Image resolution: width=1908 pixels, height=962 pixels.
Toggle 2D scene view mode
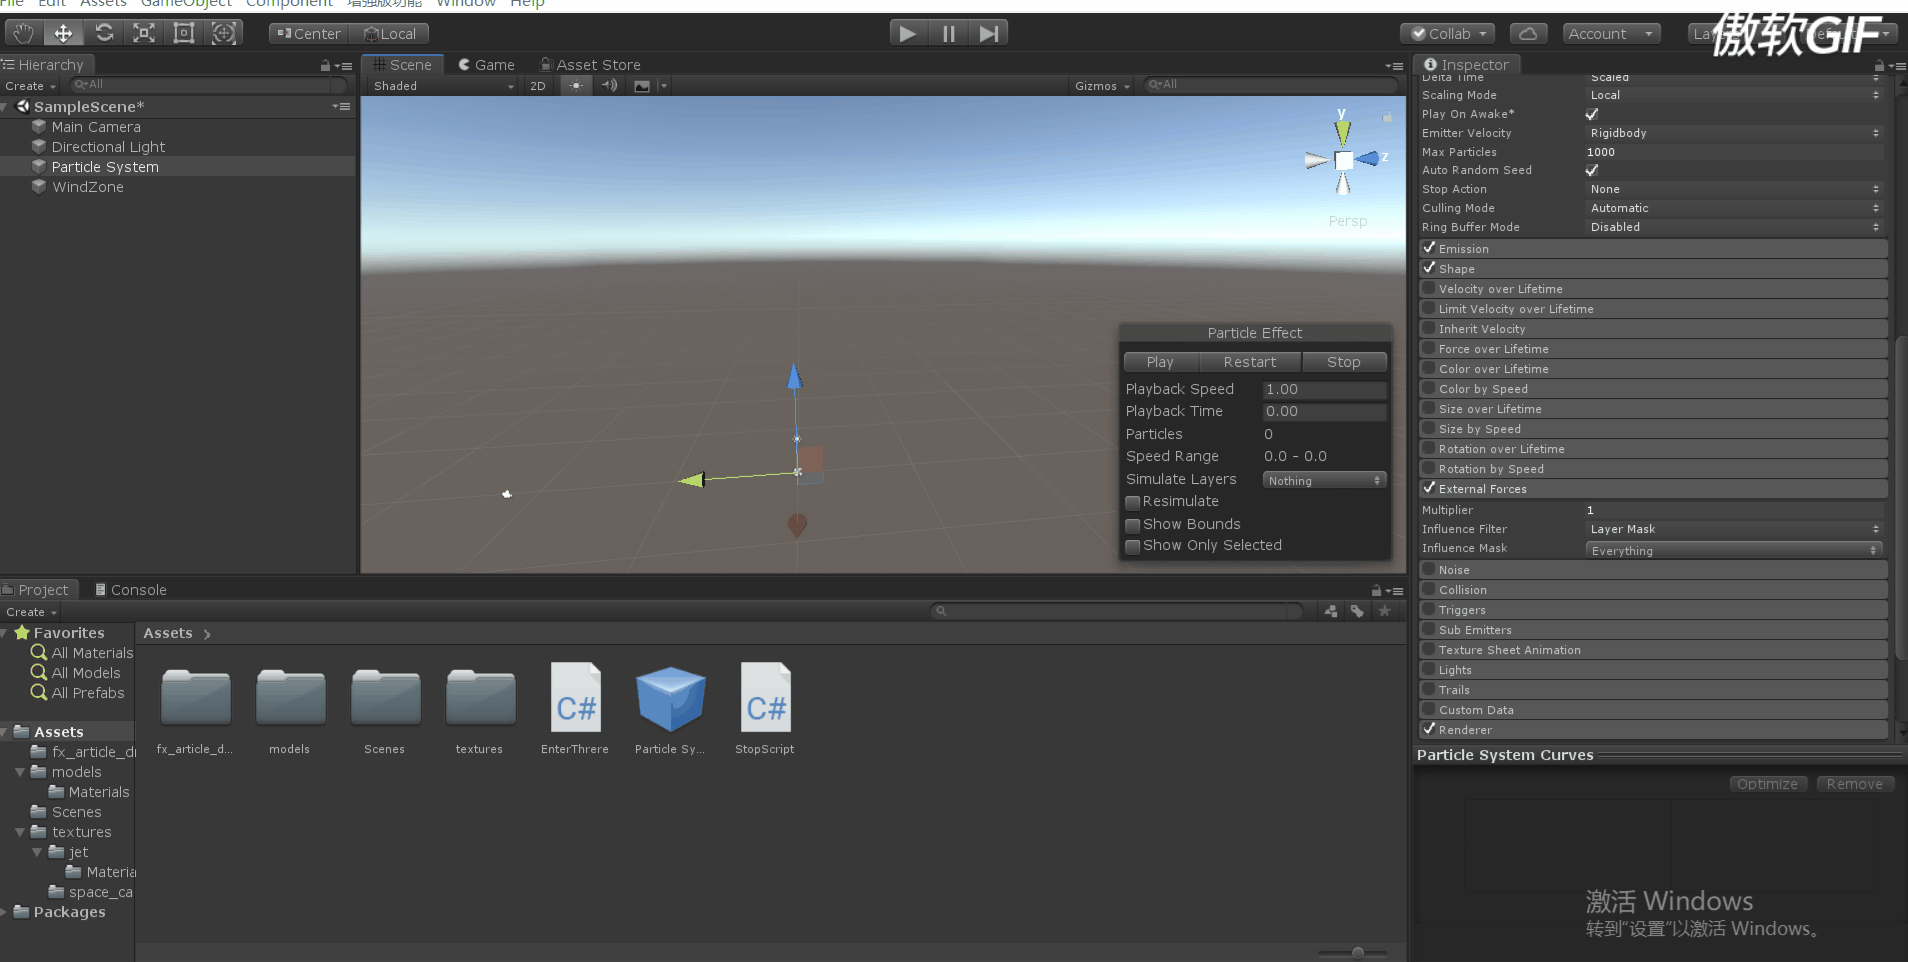coord(538,86)
